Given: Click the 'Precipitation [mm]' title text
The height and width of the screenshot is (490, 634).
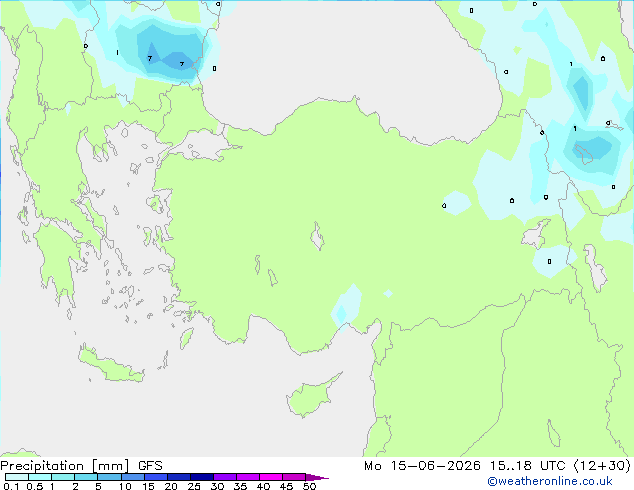Looking at the screenshot, I should 65,466.
